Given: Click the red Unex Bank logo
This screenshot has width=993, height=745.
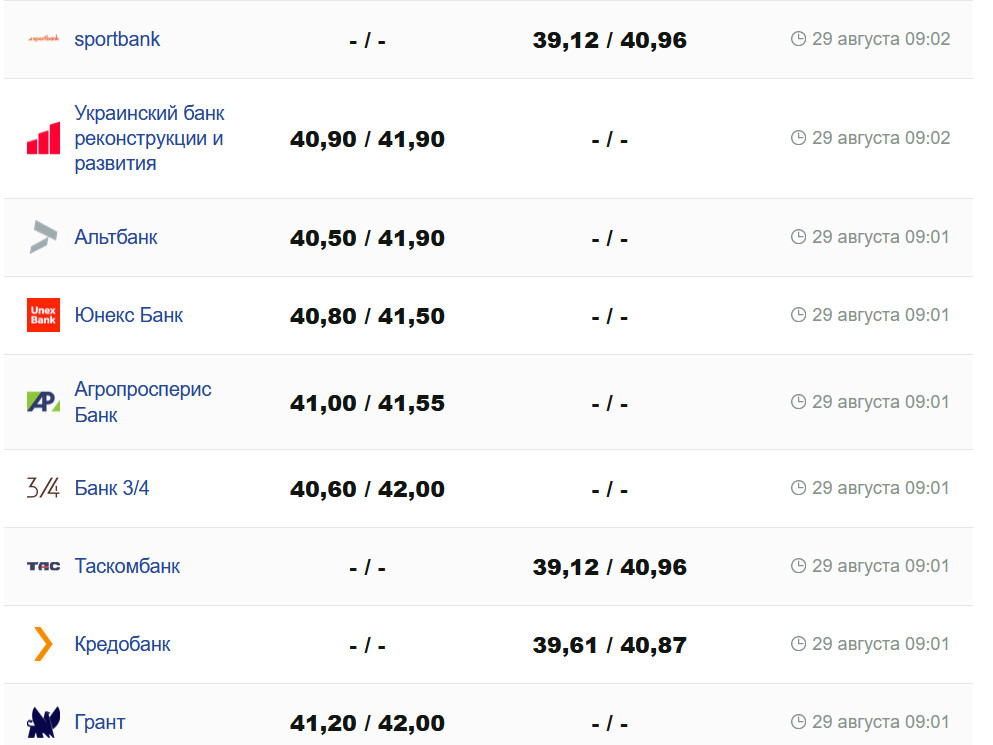Looking at the screenshot, I should [x=43, y=315].
